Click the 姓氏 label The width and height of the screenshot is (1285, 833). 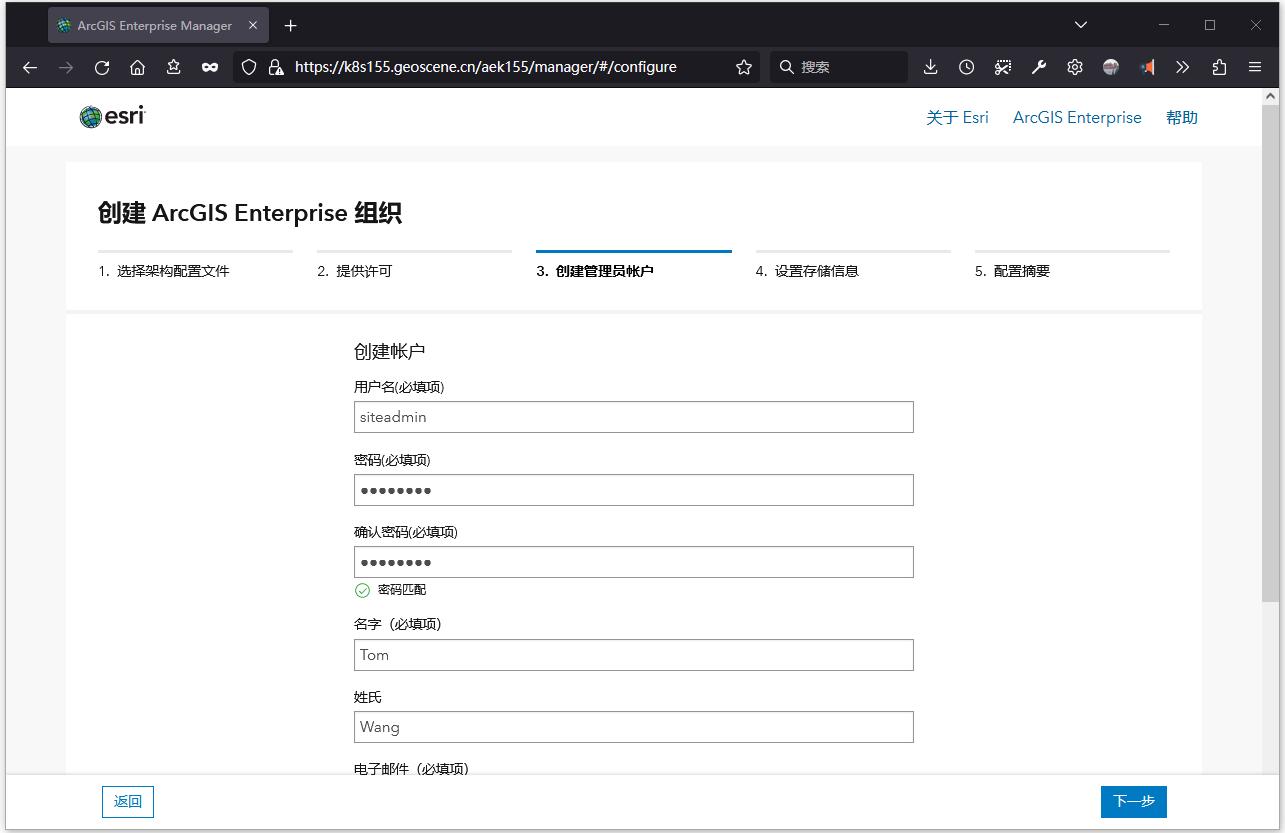point(368,697)
